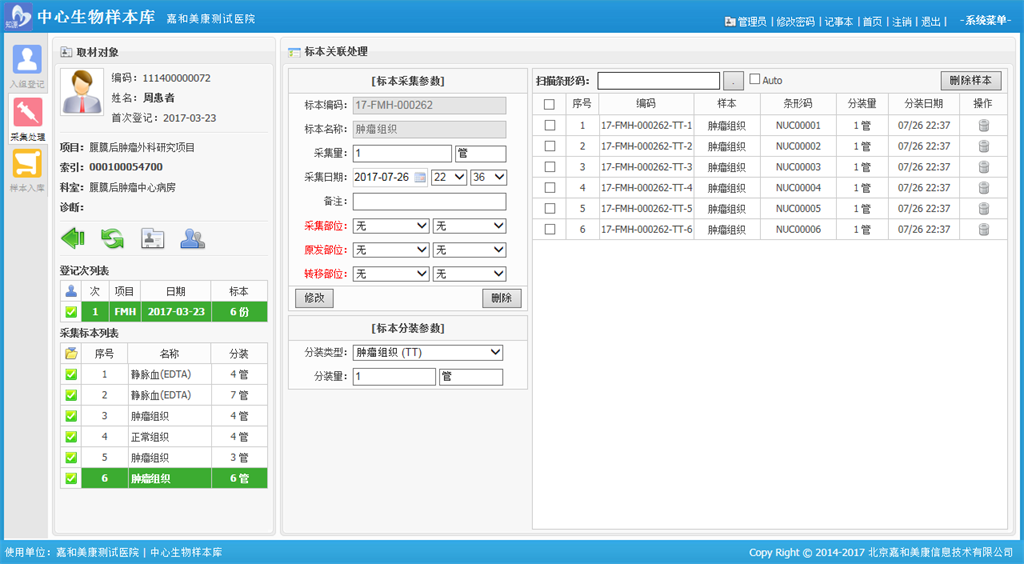Viewport: 1024px width, 564px height.
Task: Click the database icon for row NUC00001
Action: (983, 125)
